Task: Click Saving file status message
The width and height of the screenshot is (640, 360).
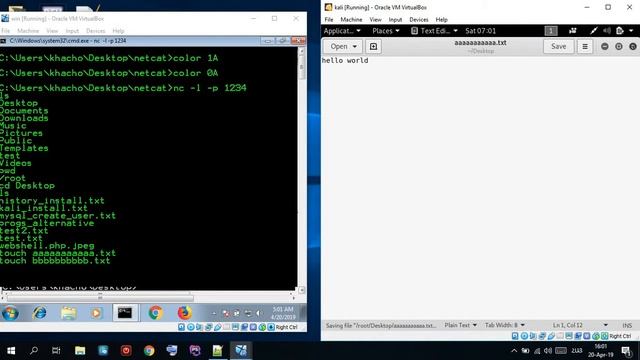Action: point(380,325)
